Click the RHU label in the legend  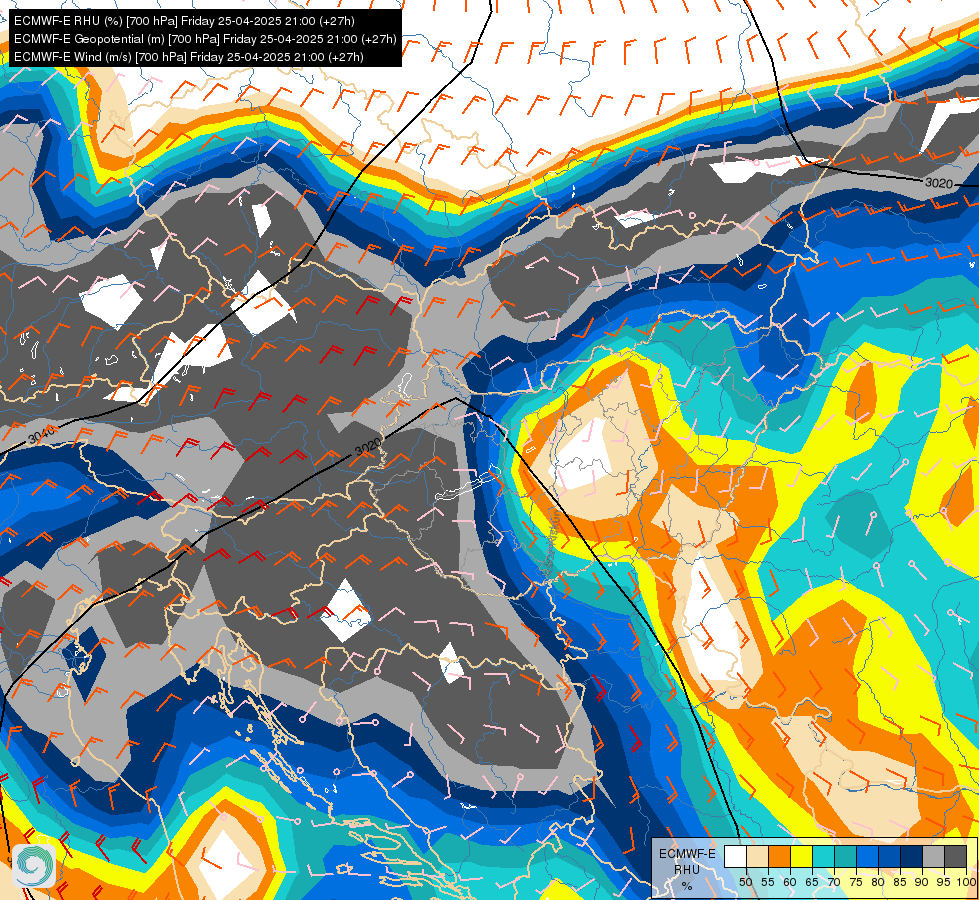pos(687,870)
